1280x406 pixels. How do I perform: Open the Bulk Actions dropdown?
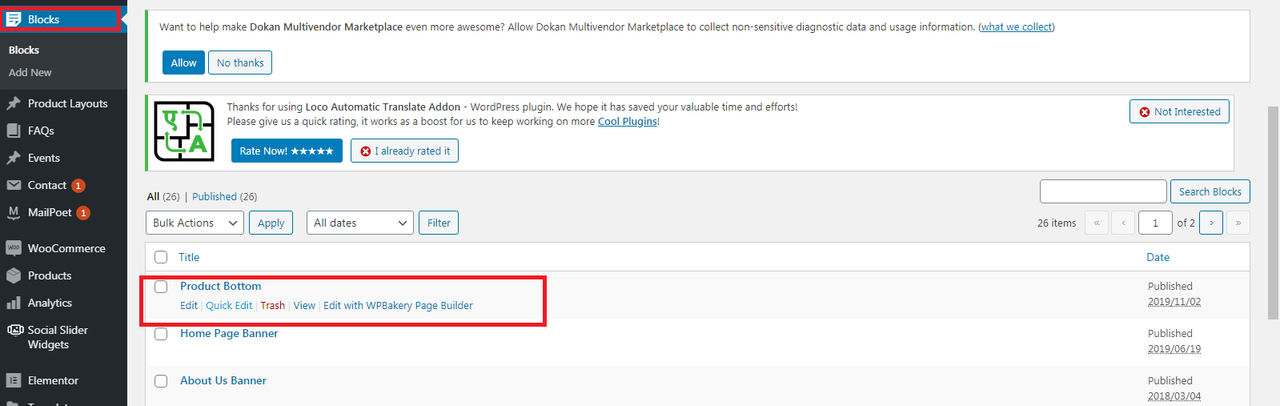coord(195,223)
